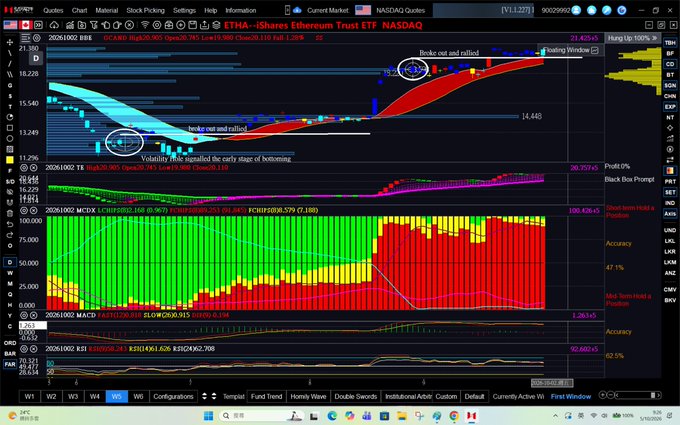Close the RSI indicator panel
This screenshot has width=680, height=425.
(33, 349)
